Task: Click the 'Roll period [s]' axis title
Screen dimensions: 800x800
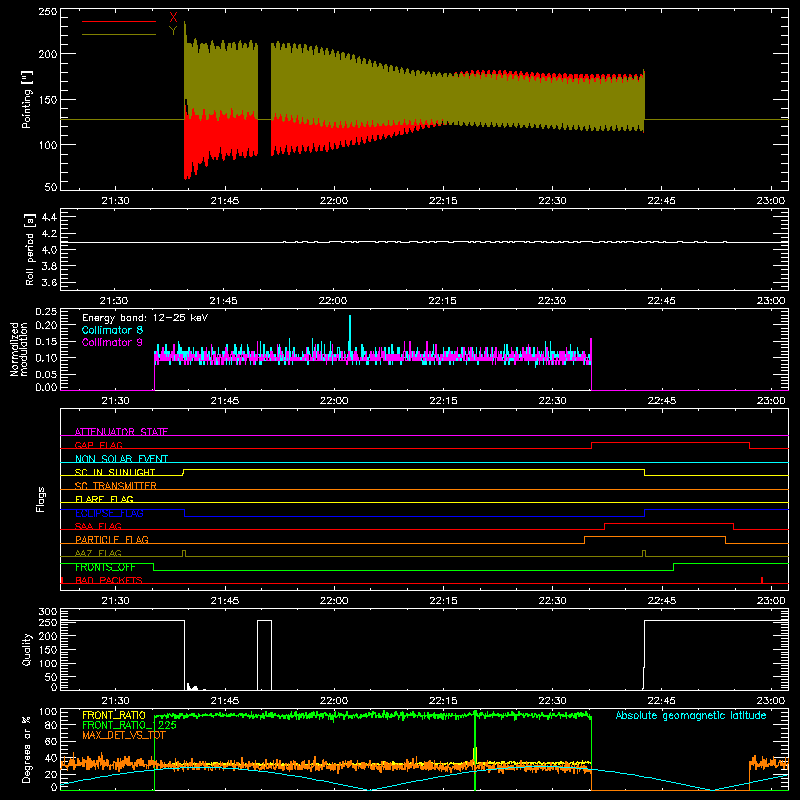Action: click(29, 249)
